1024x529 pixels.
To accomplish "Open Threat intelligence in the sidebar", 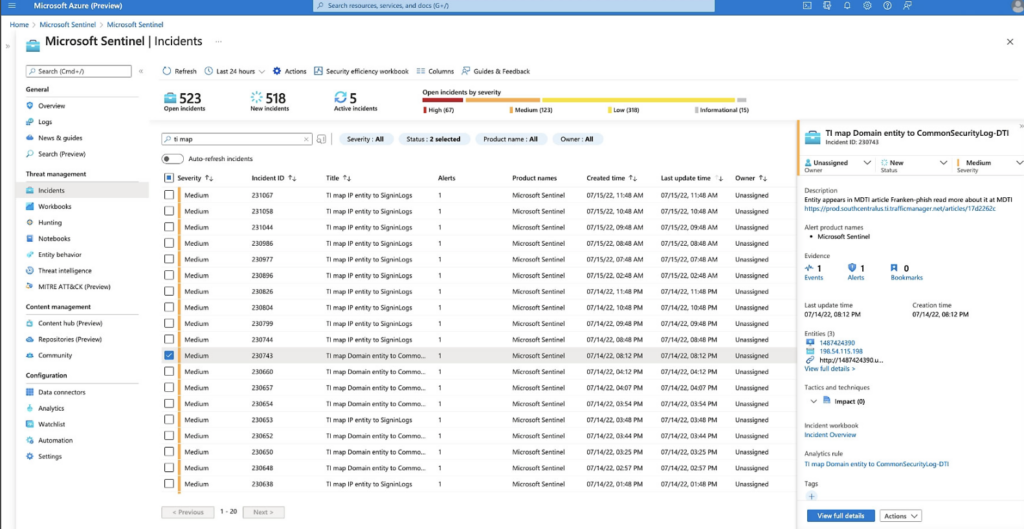I will (x=65, y=270).
